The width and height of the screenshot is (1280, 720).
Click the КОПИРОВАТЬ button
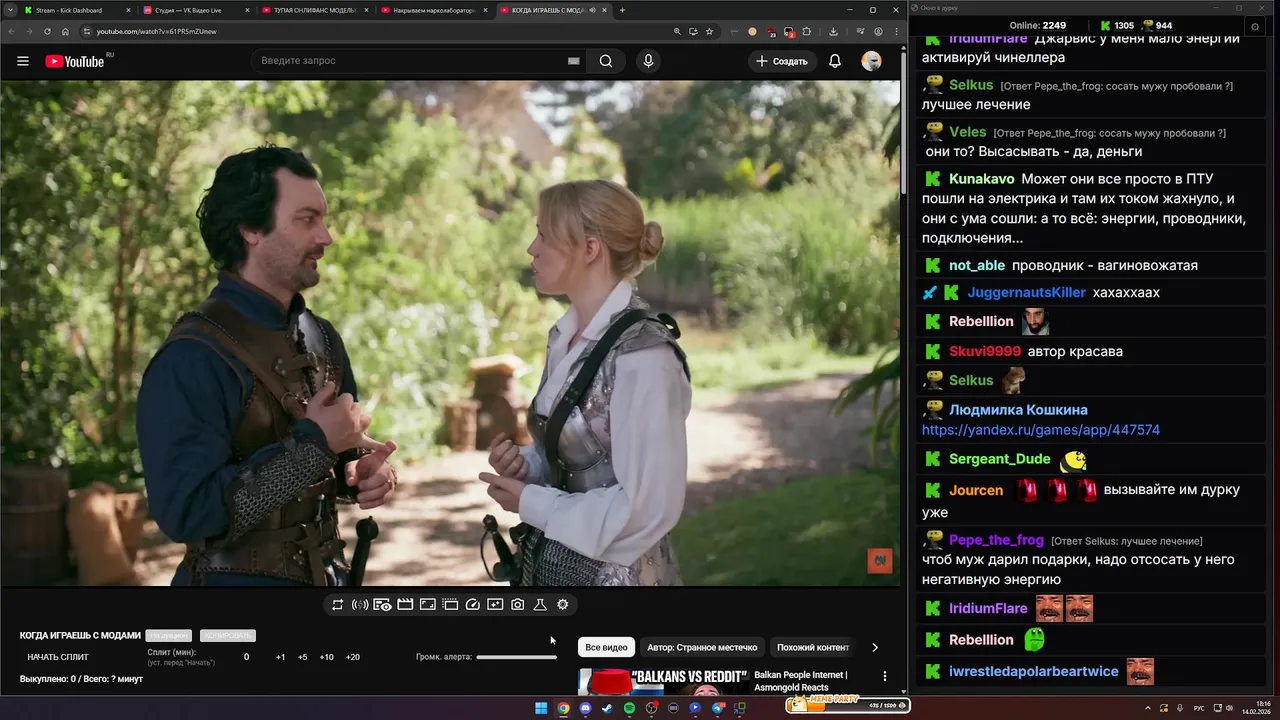pyautogui.click(x=227, y=635)
